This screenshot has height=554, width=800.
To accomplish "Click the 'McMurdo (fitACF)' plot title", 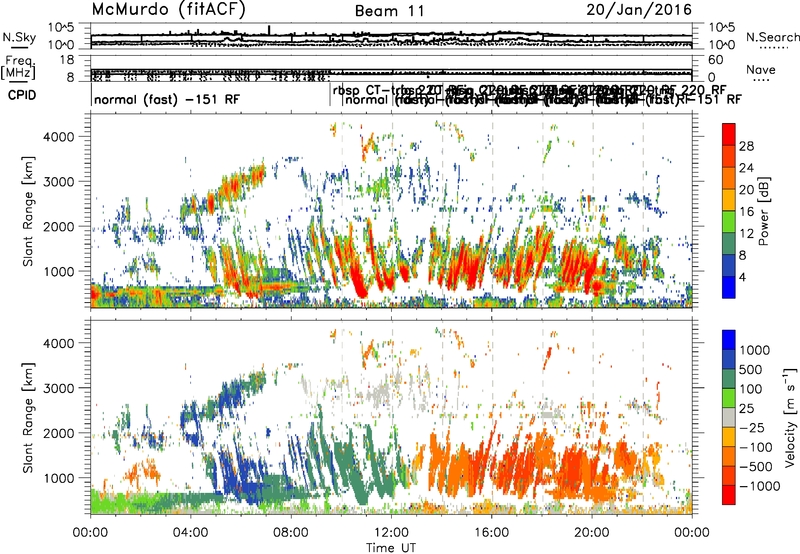I will (x=168, y=10).
